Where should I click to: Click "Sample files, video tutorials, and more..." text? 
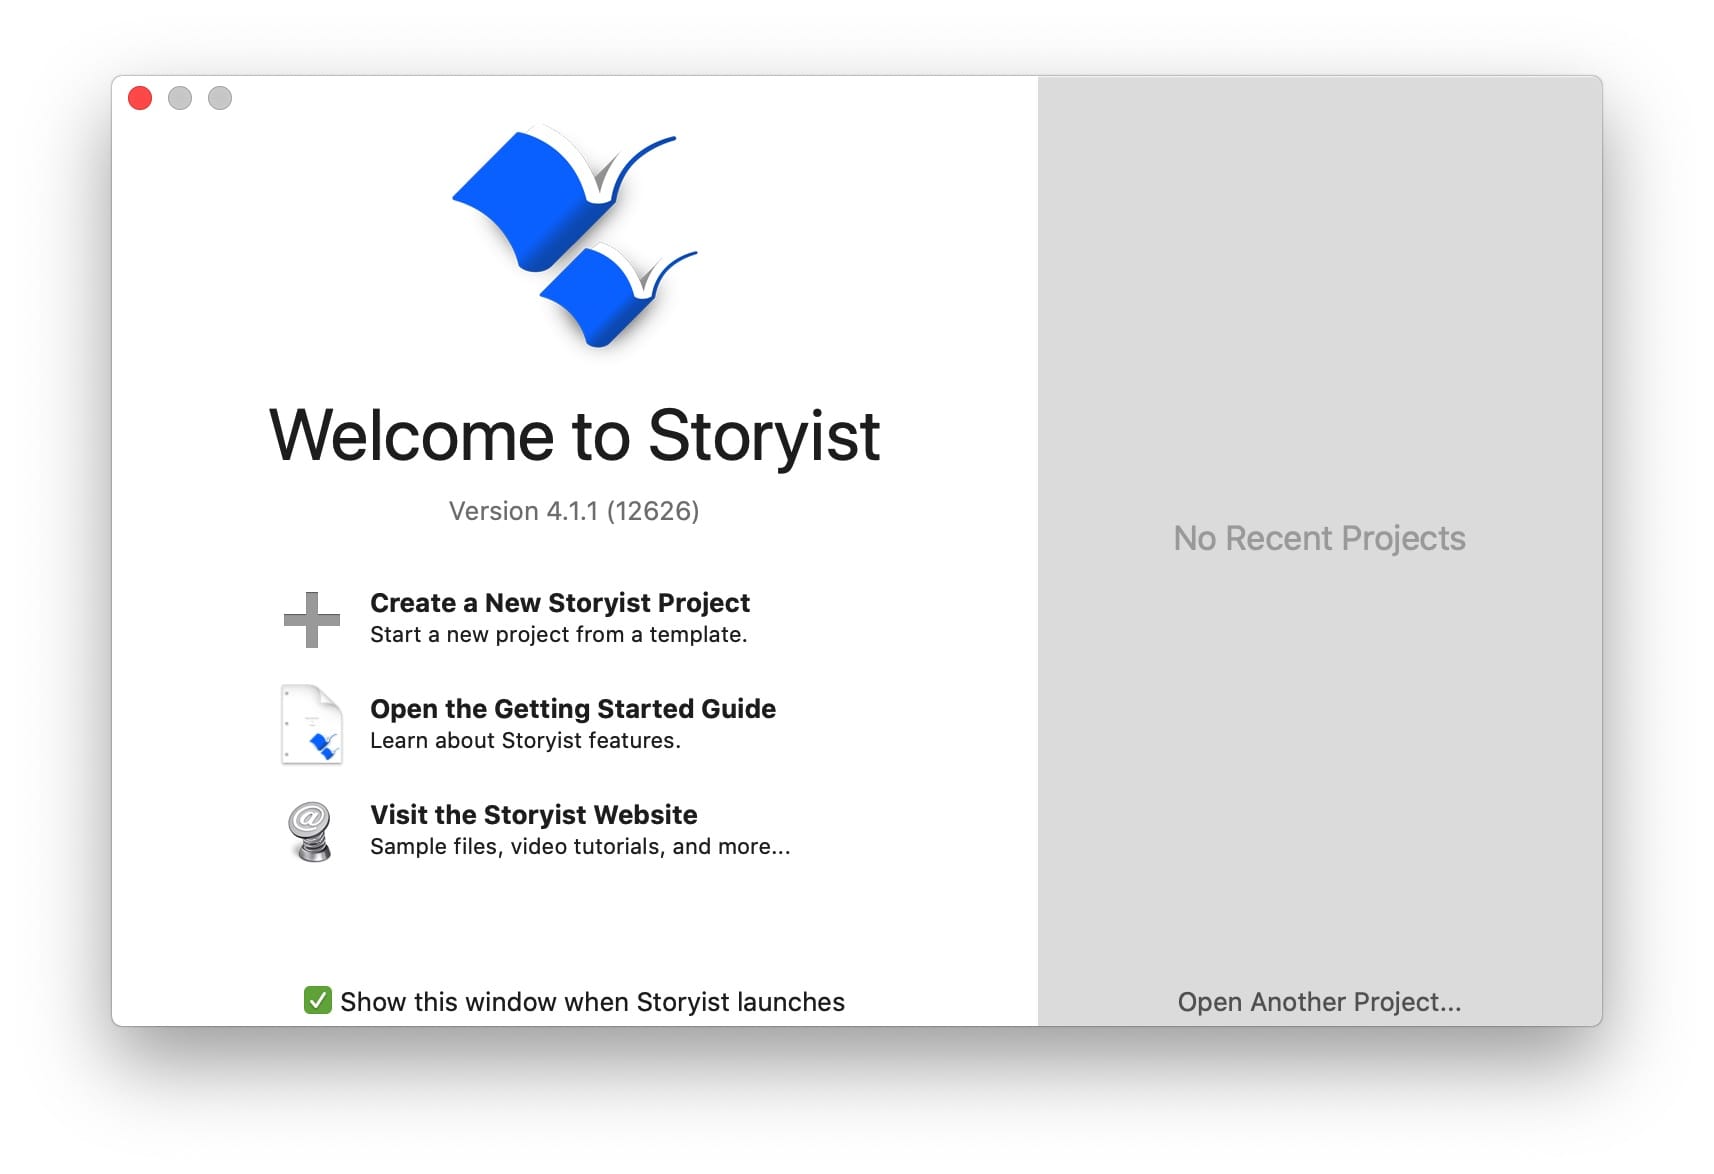[580, 847]
